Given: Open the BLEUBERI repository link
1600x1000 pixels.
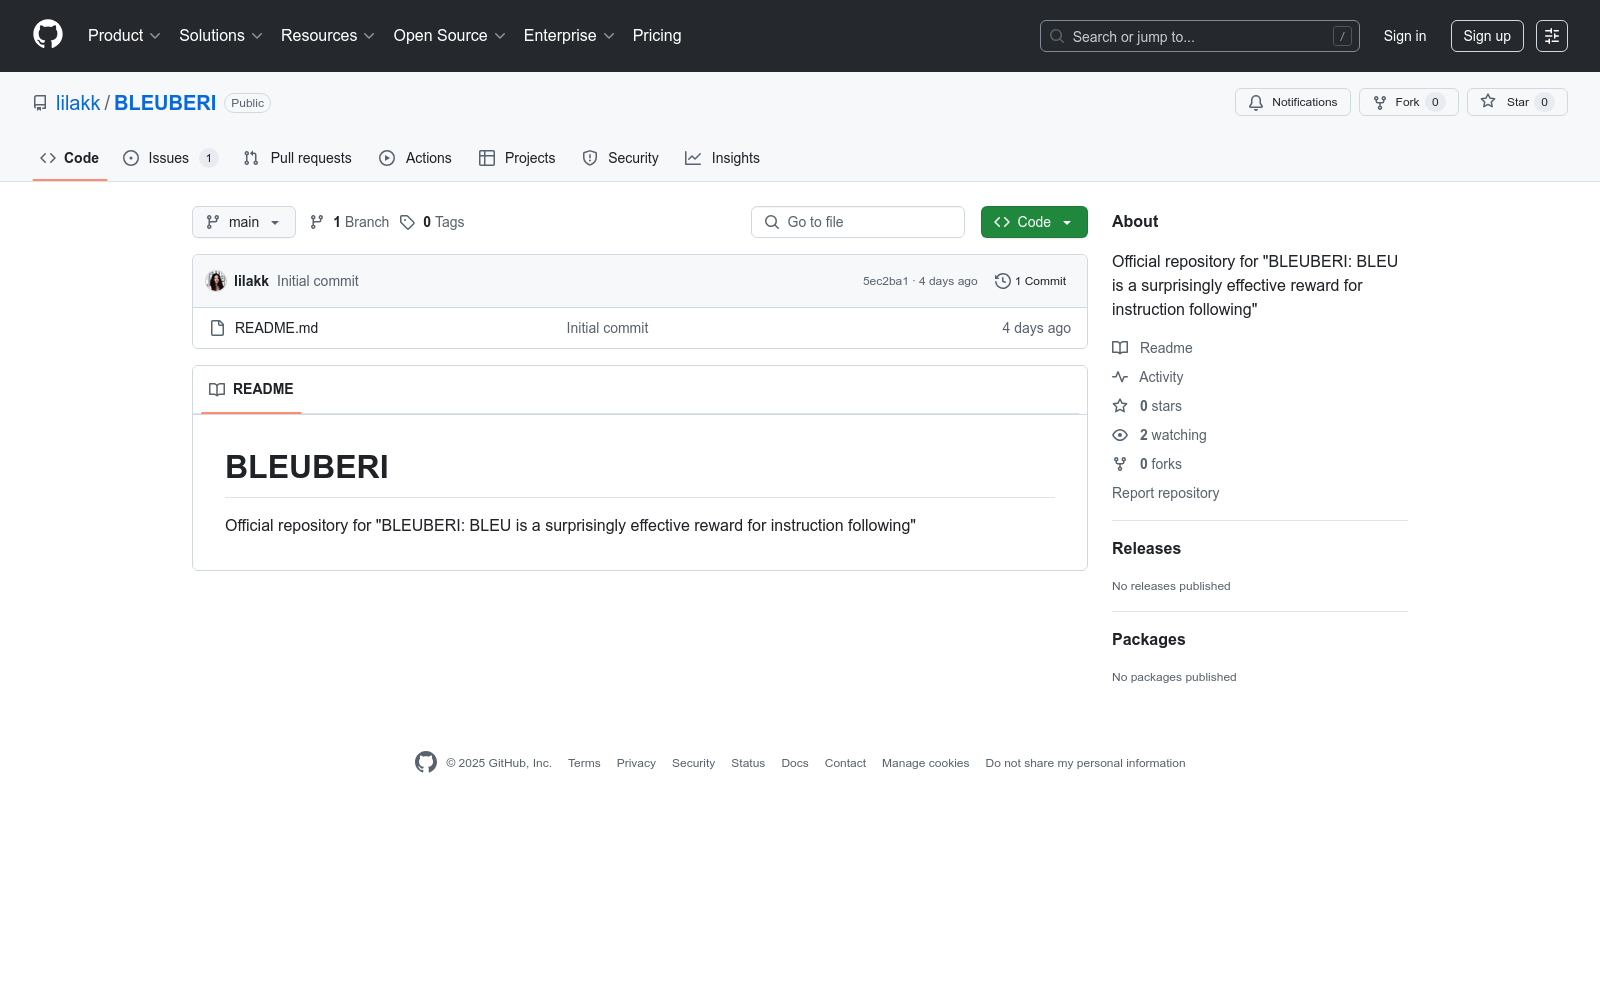Looking at the screenshot, I should [165, 103].
